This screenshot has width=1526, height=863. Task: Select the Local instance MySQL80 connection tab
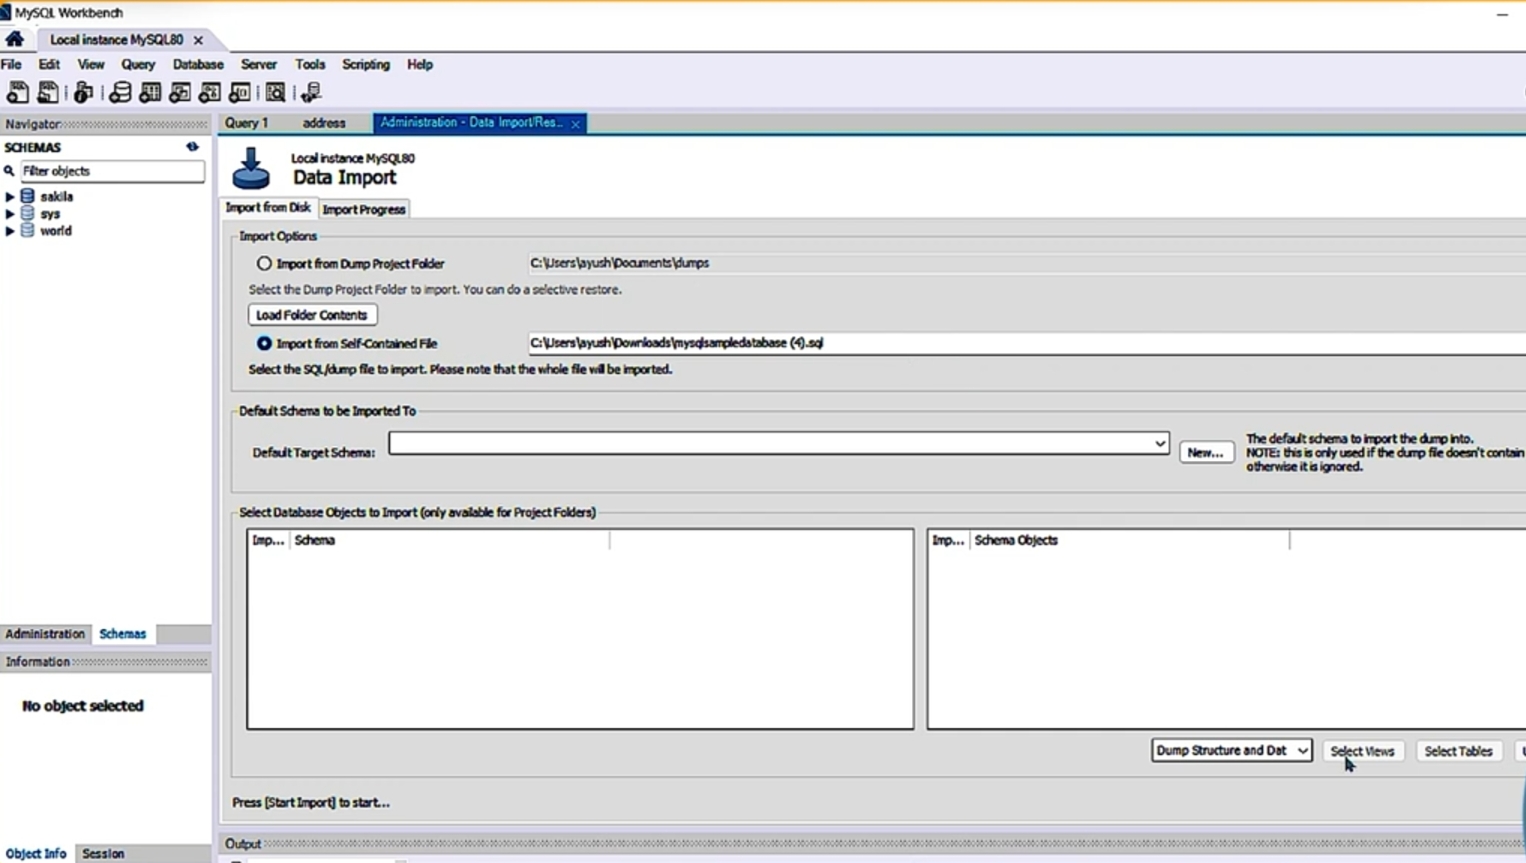pos(117,40)
